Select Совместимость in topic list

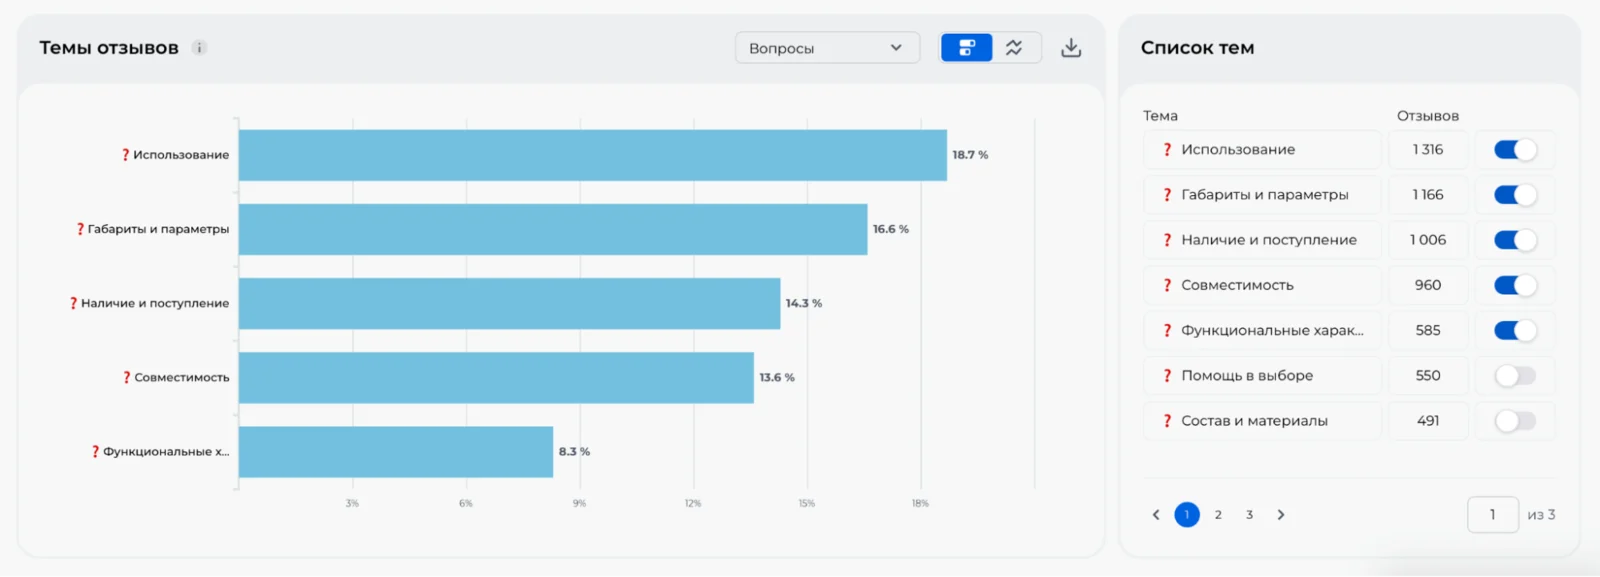(x=1262, y=285)
